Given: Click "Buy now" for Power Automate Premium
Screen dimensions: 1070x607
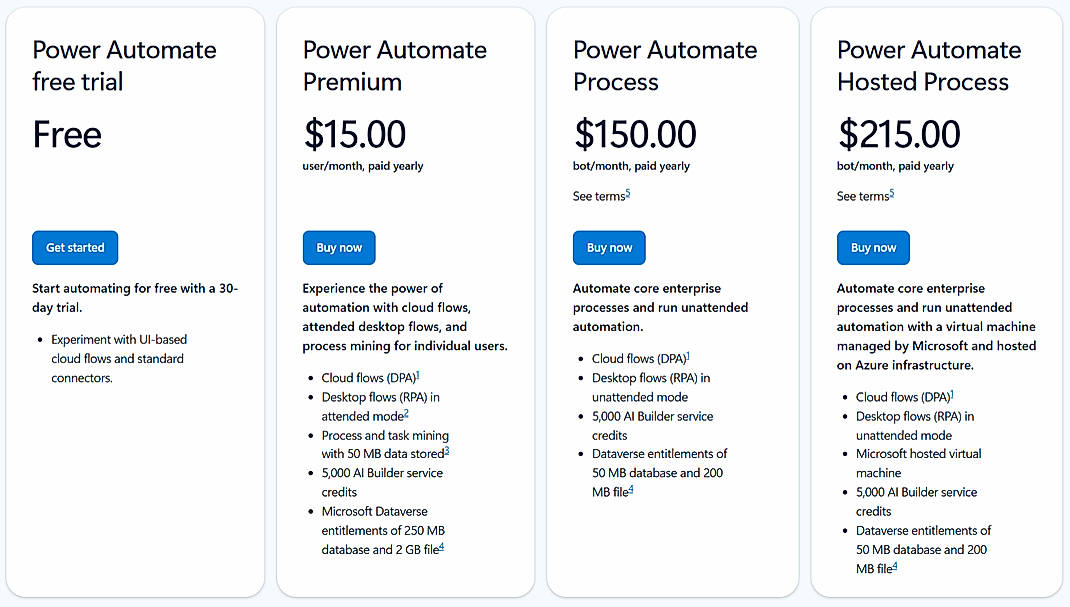Looking at the screenshot, I should click(x=338, y=247).
